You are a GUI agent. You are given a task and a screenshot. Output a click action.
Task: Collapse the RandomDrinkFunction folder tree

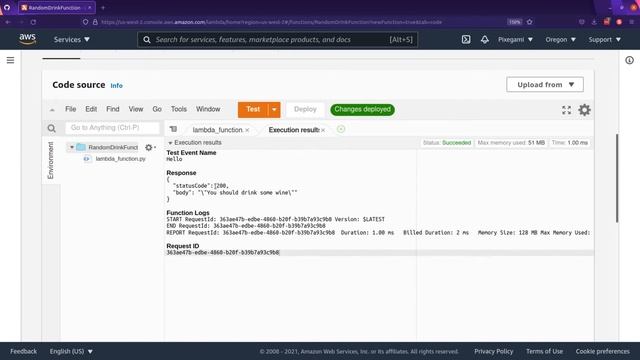[x=72, y=147]
